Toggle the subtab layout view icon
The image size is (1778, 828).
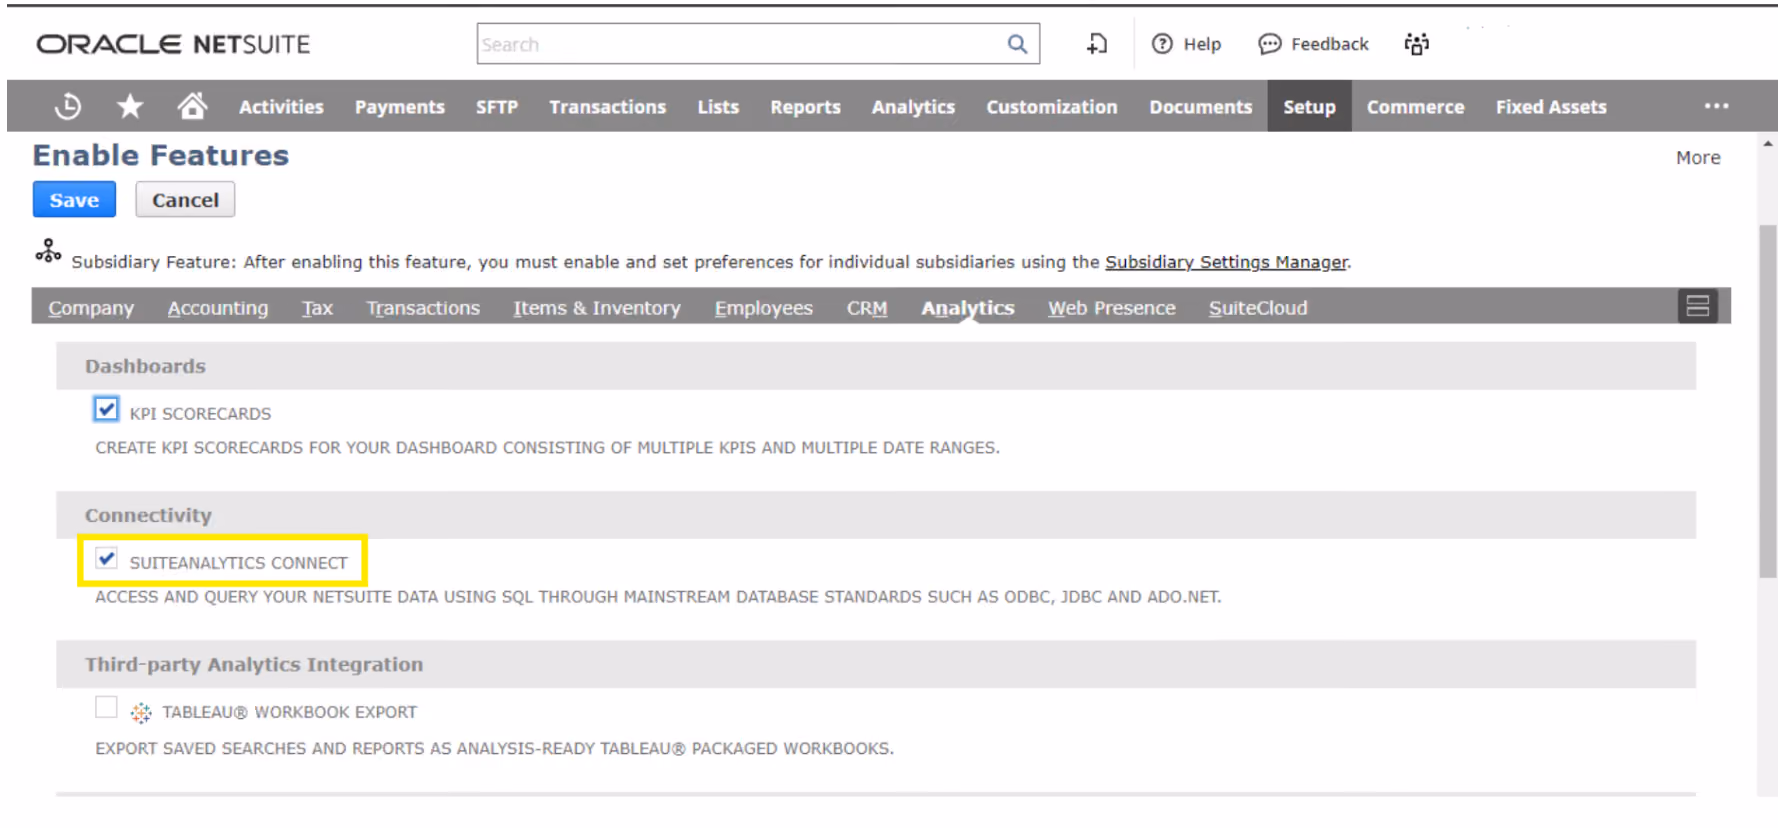tap(1697, 306)
